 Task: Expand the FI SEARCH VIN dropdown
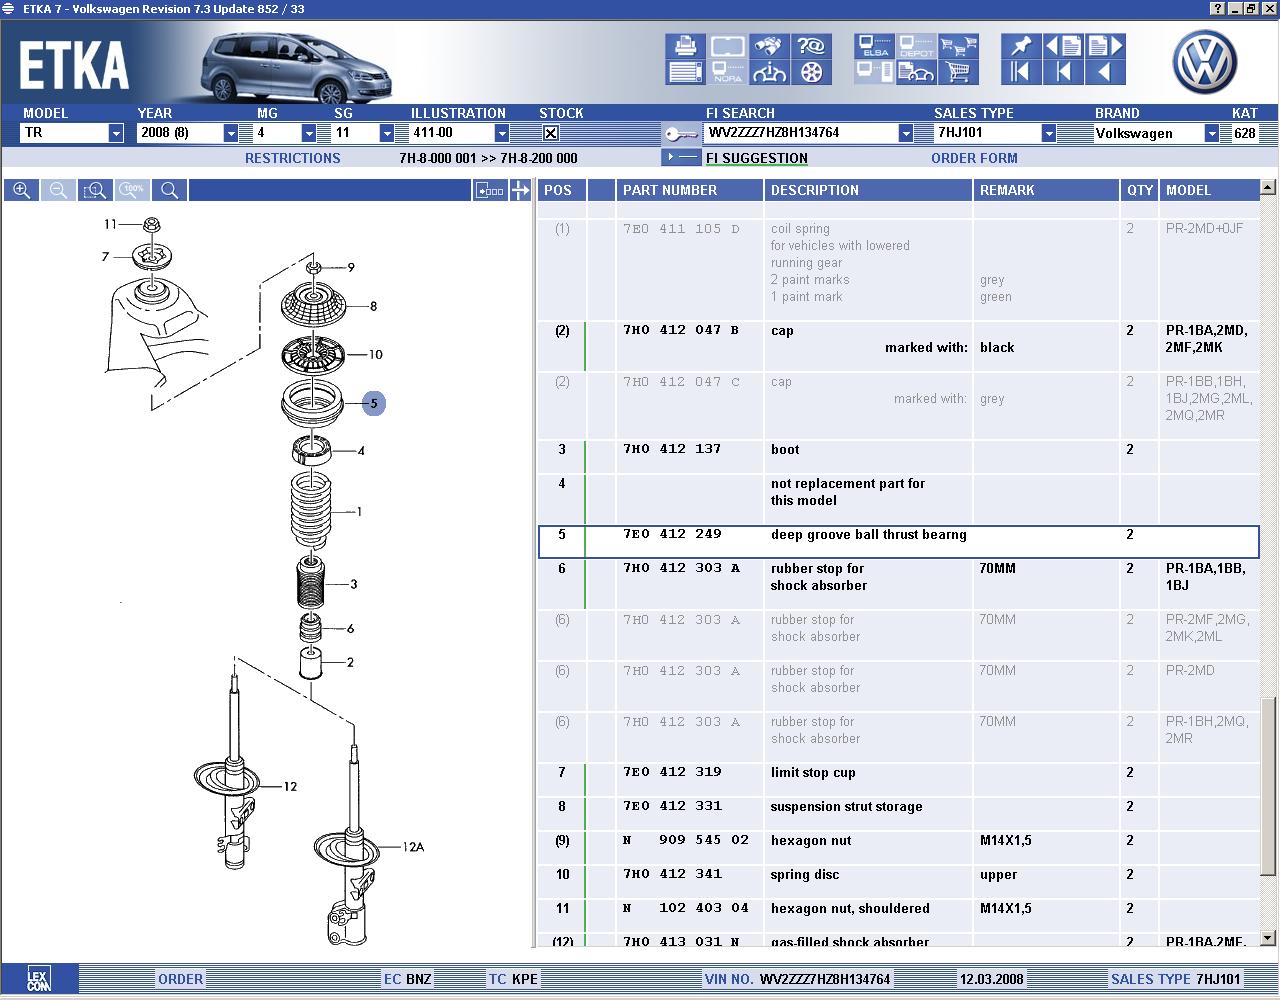(x=906, y=133)
